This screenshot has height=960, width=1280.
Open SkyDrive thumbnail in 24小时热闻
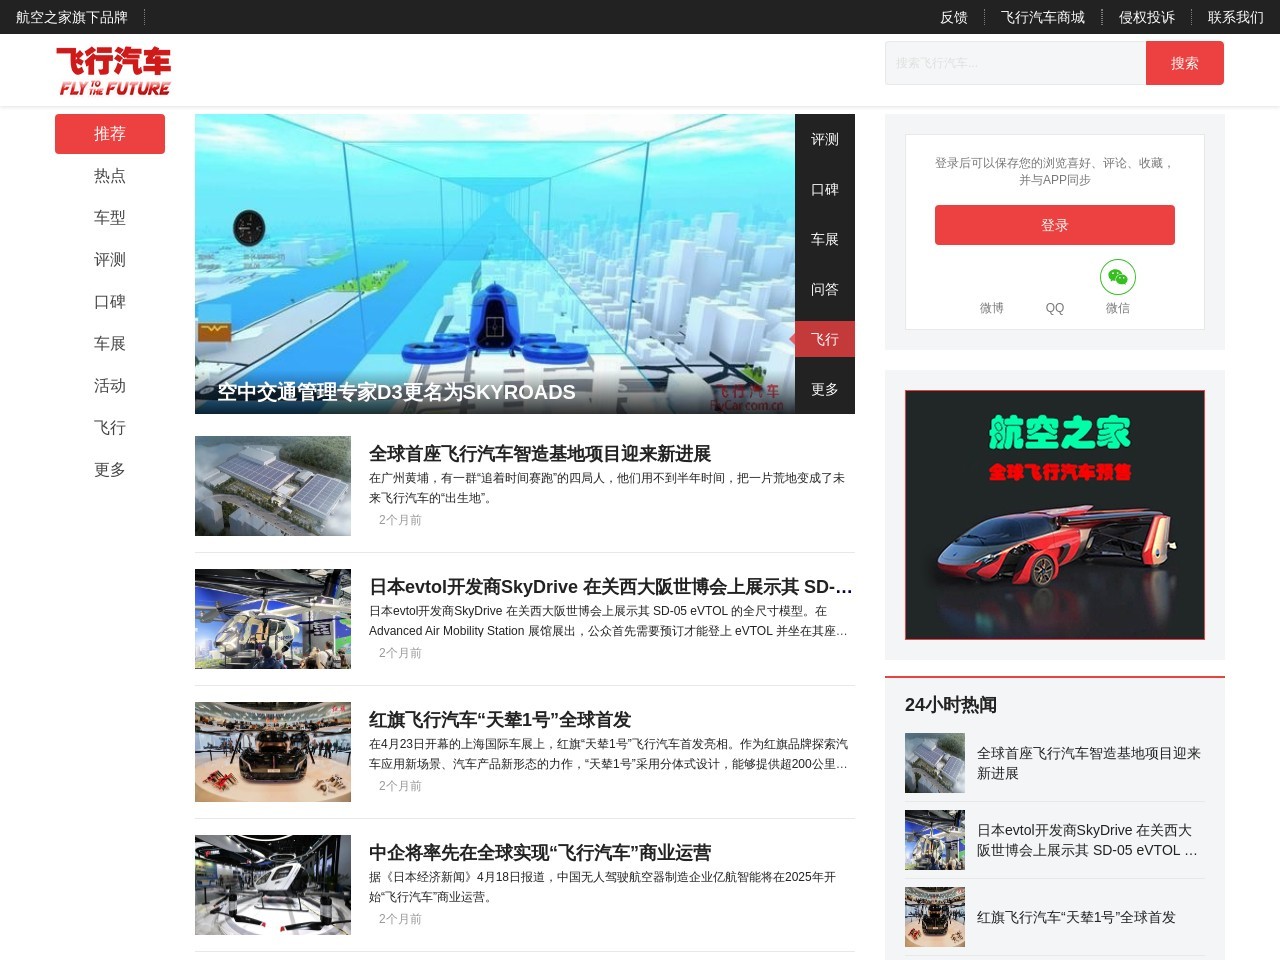pyautogui.click(x=935, y=840)
